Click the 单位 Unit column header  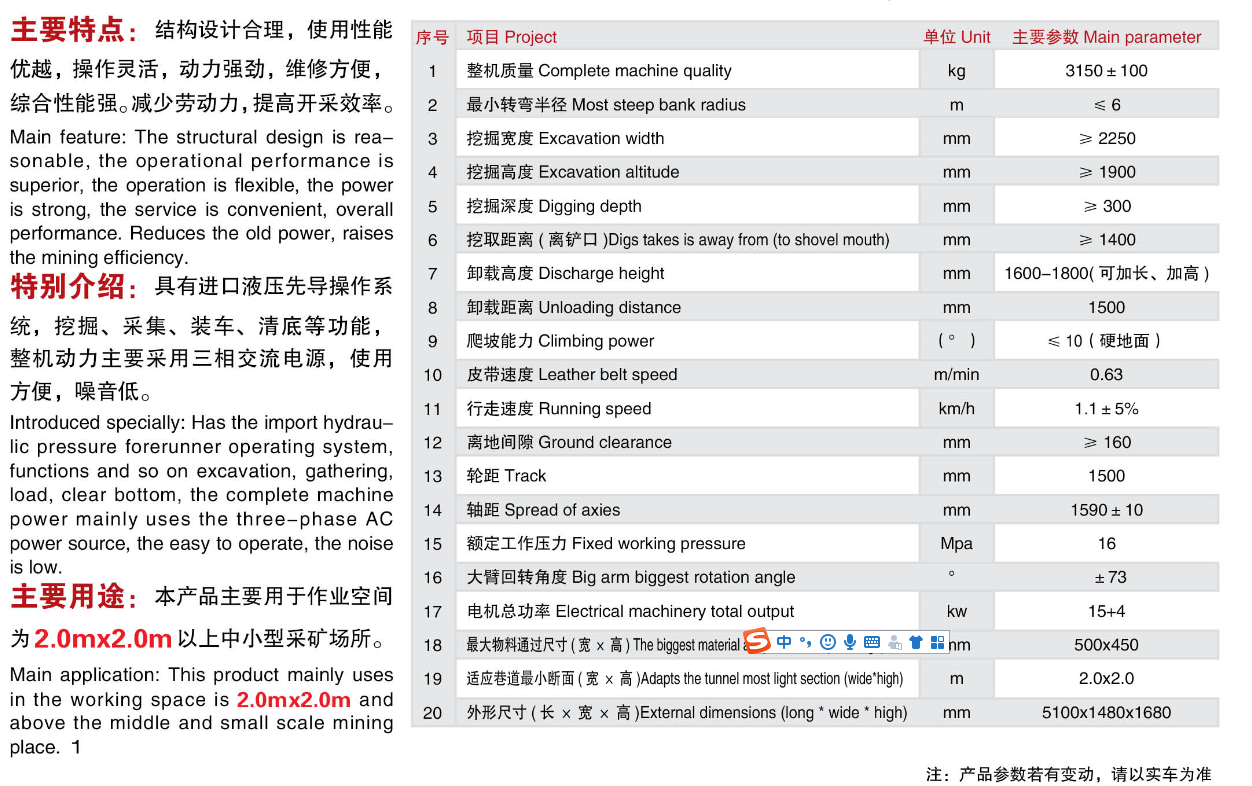tap(956, 37)
